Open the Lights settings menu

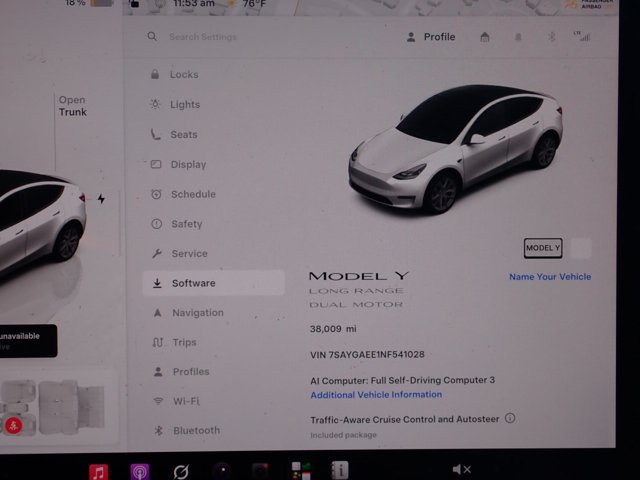[x=176, y=104]
